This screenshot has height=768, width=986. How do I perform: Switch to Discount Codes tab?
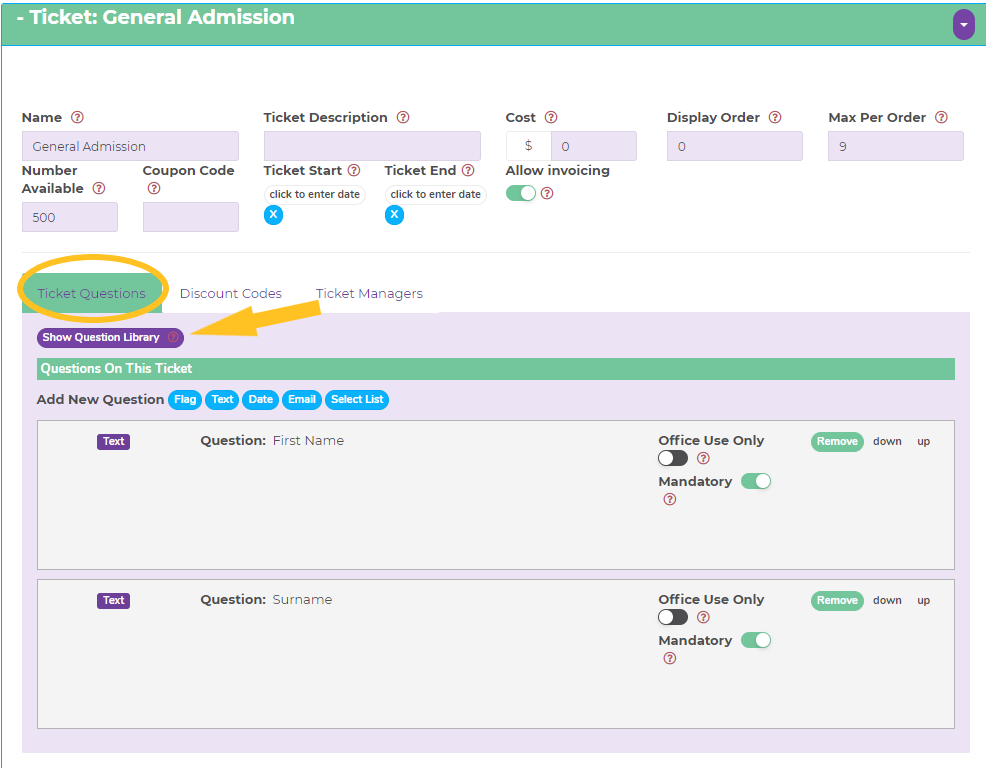[x=231, y=294]
